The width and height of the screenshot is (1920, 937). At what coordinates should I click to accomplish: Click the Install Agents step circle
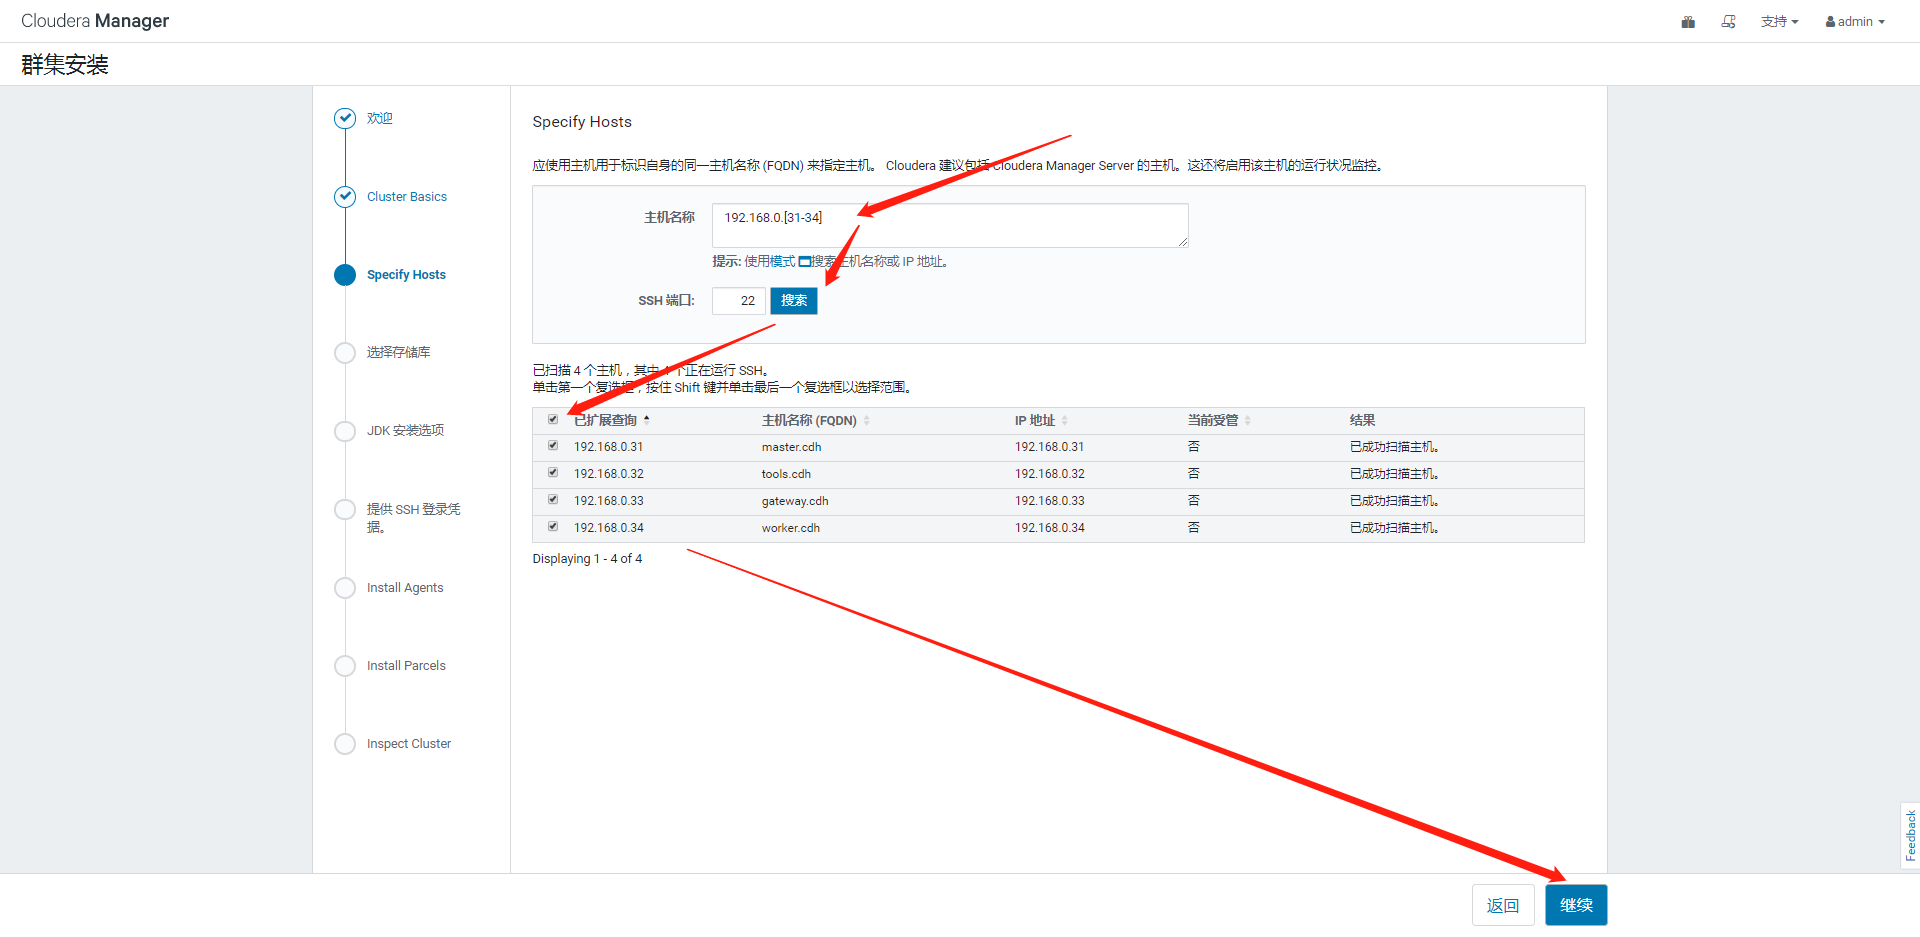(x=345, y=588)
